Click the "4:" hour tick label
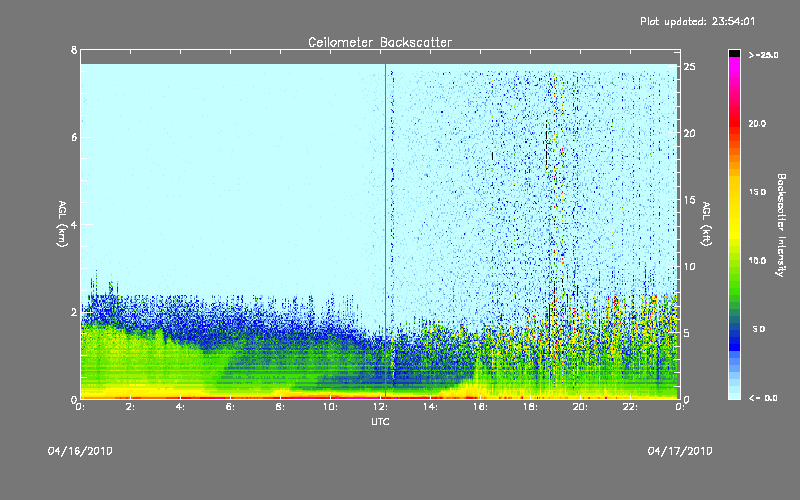 pos(181,407)
